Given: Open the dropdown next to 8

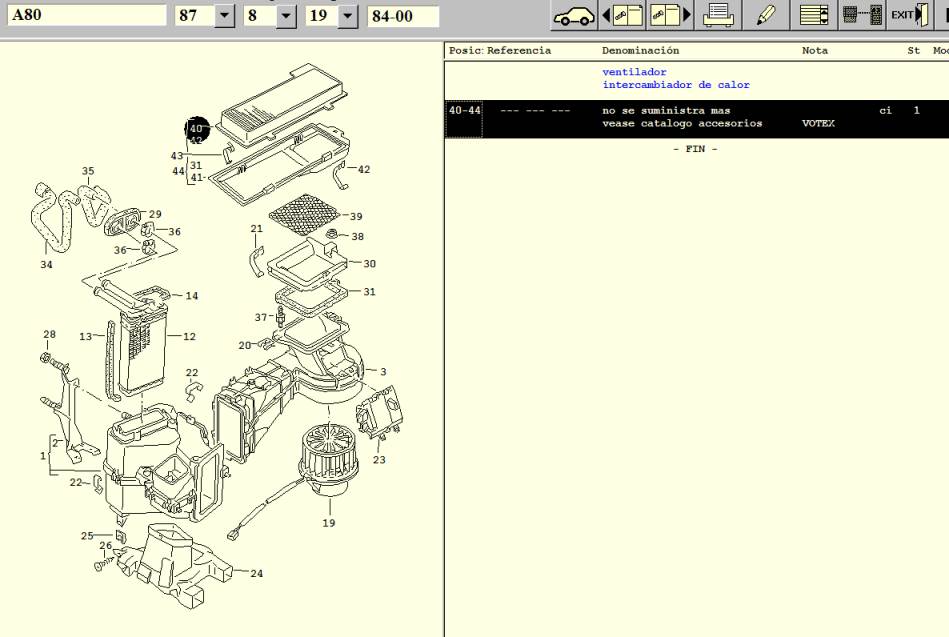Looking at the screenshot, I should pos(286,16).
